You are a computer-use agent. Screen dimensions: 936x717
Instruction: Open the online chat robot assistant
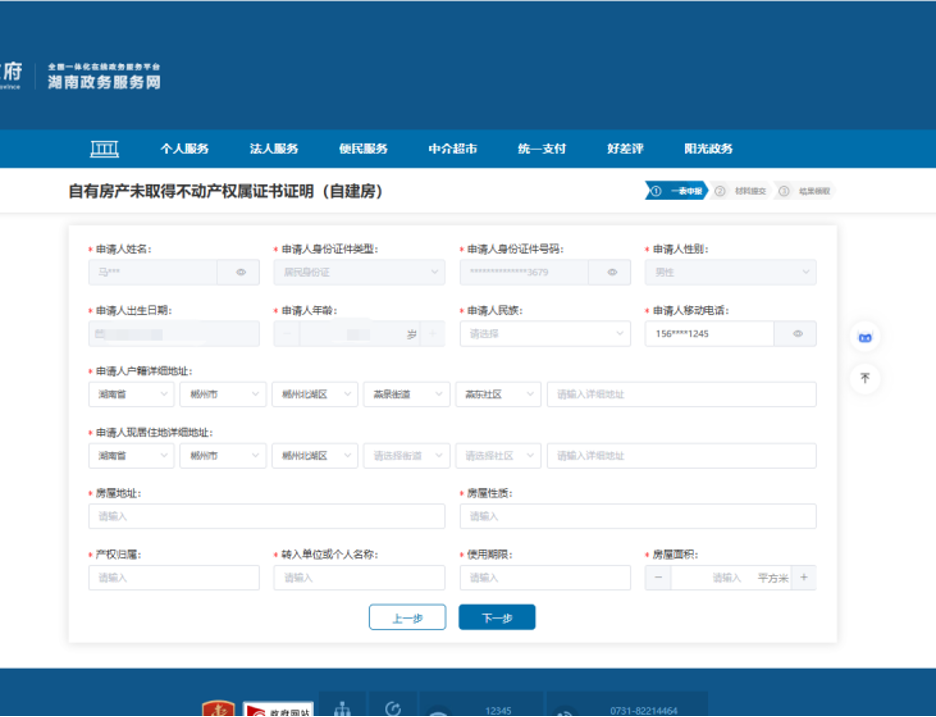[x=864, y=337]
